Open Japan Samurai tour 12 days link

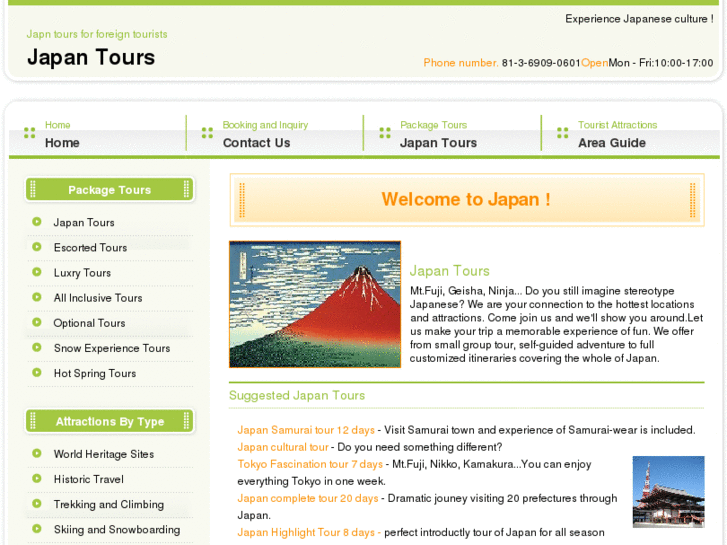[306, 430]
